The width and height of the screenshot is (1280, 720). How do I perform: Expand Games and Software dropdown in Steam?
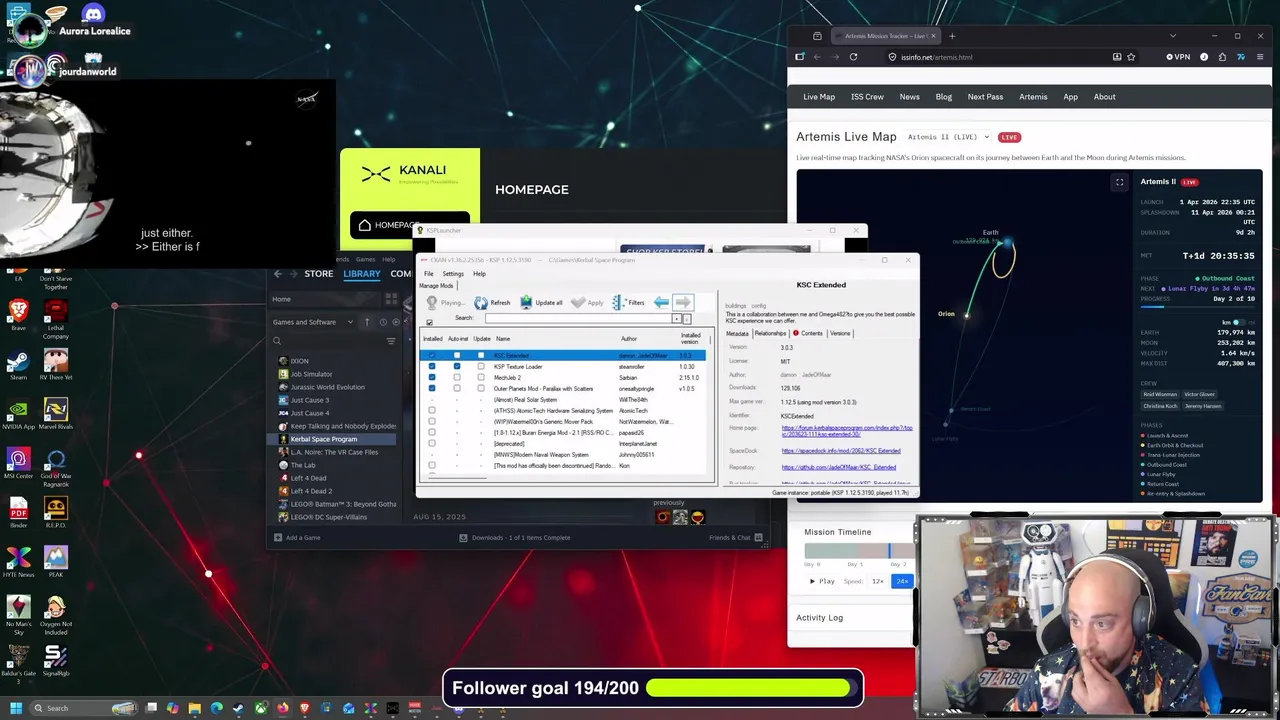pos(314,322)
